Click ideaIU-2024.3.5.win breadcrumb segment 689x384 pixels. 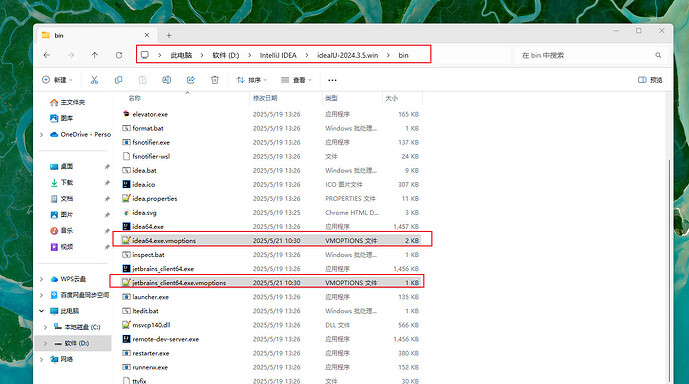(348, 55)
